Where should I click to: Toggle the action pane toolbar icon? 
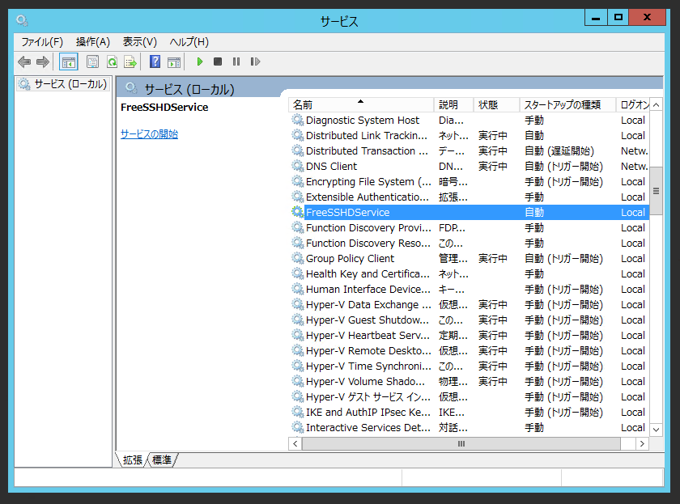tap(174, 62)
